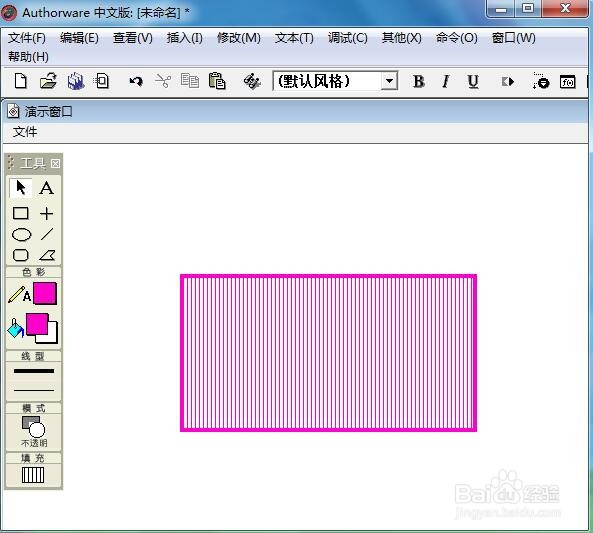
Task: Open the Control Panel icon in toolbar
Action: coord(541,81)
